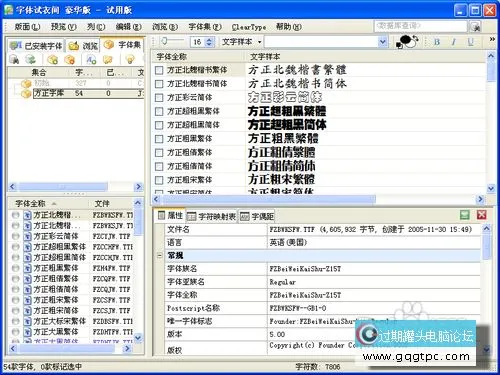Click scroll-down arrow of bottom-left file list
The height and width of the screenshot is (375, 500).
pos(138,338)
